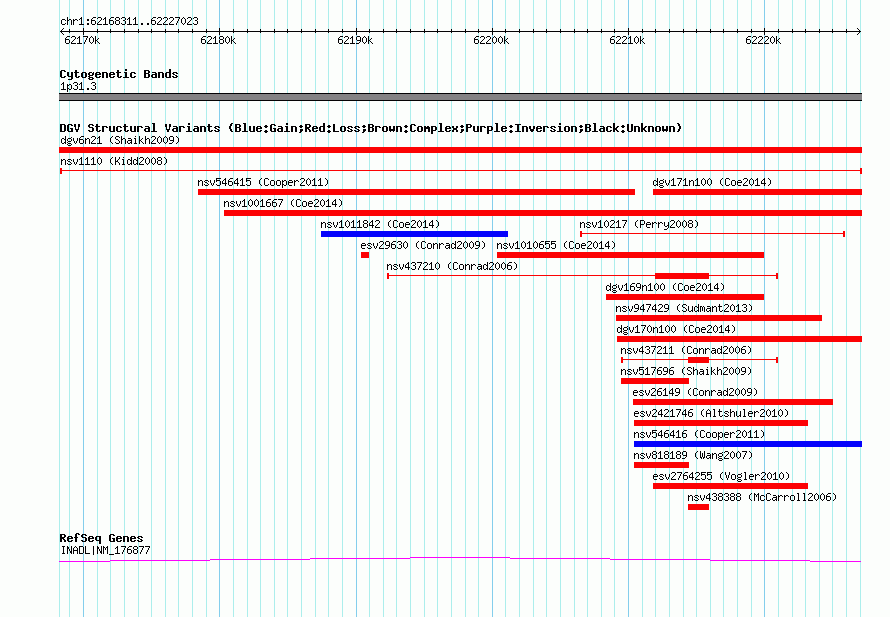Click the esv2421746 (Altshuler2010) label
Screen dimensions: 890x617
(x=711, y=413)
